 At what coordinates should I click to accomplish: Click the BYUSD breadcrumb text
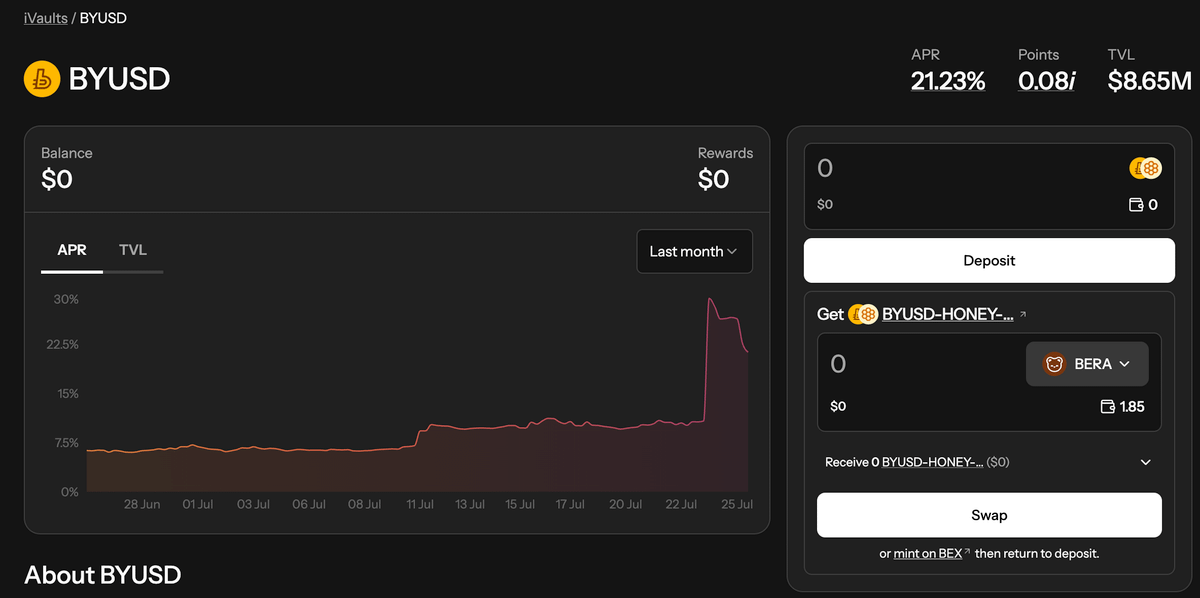pos(103,18)
